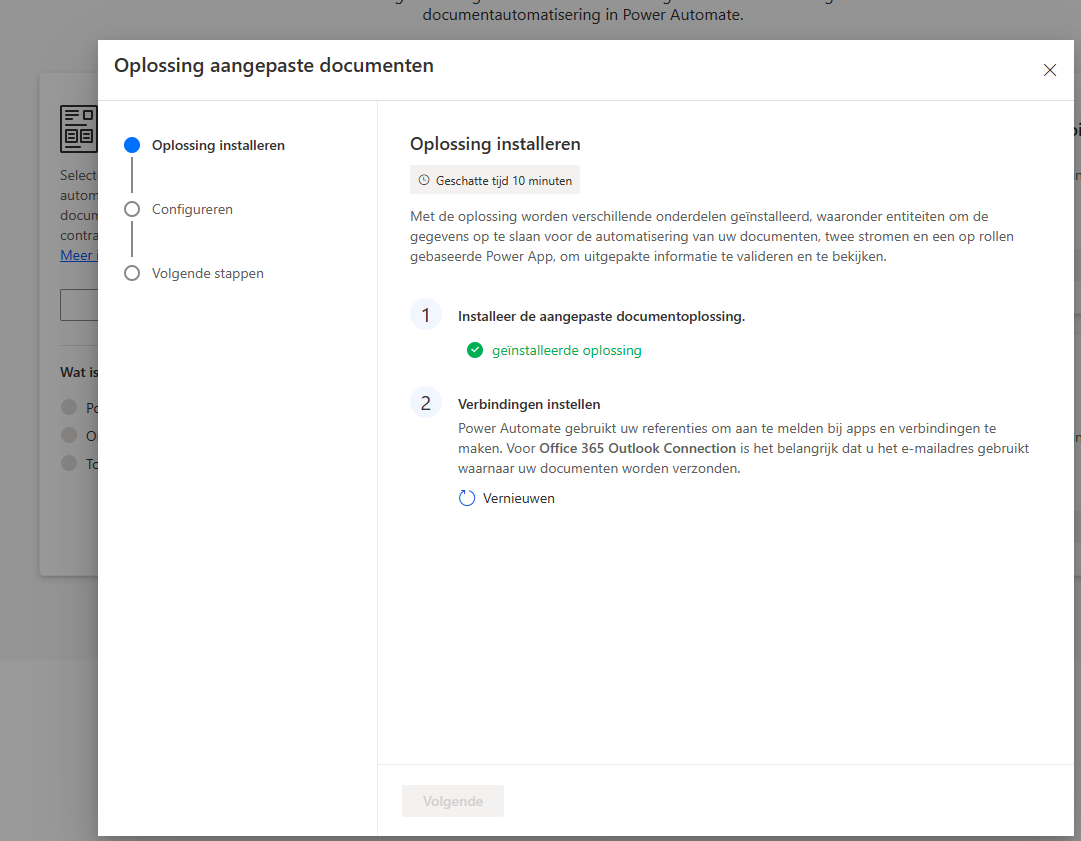The width and height of the screenshot is (1081, 841).
Task: Select the third radio option in the background panel
Action: [68, 463]
